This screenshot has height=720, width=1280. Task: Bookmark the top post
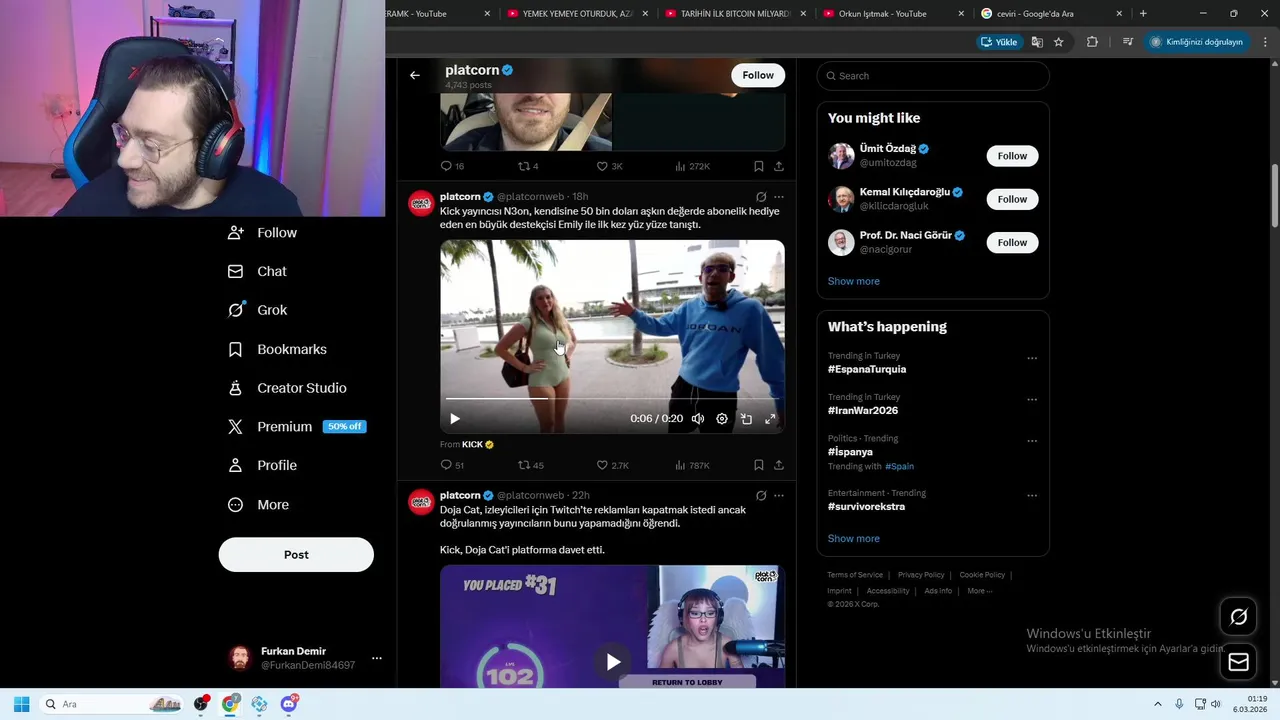(758, 166)
